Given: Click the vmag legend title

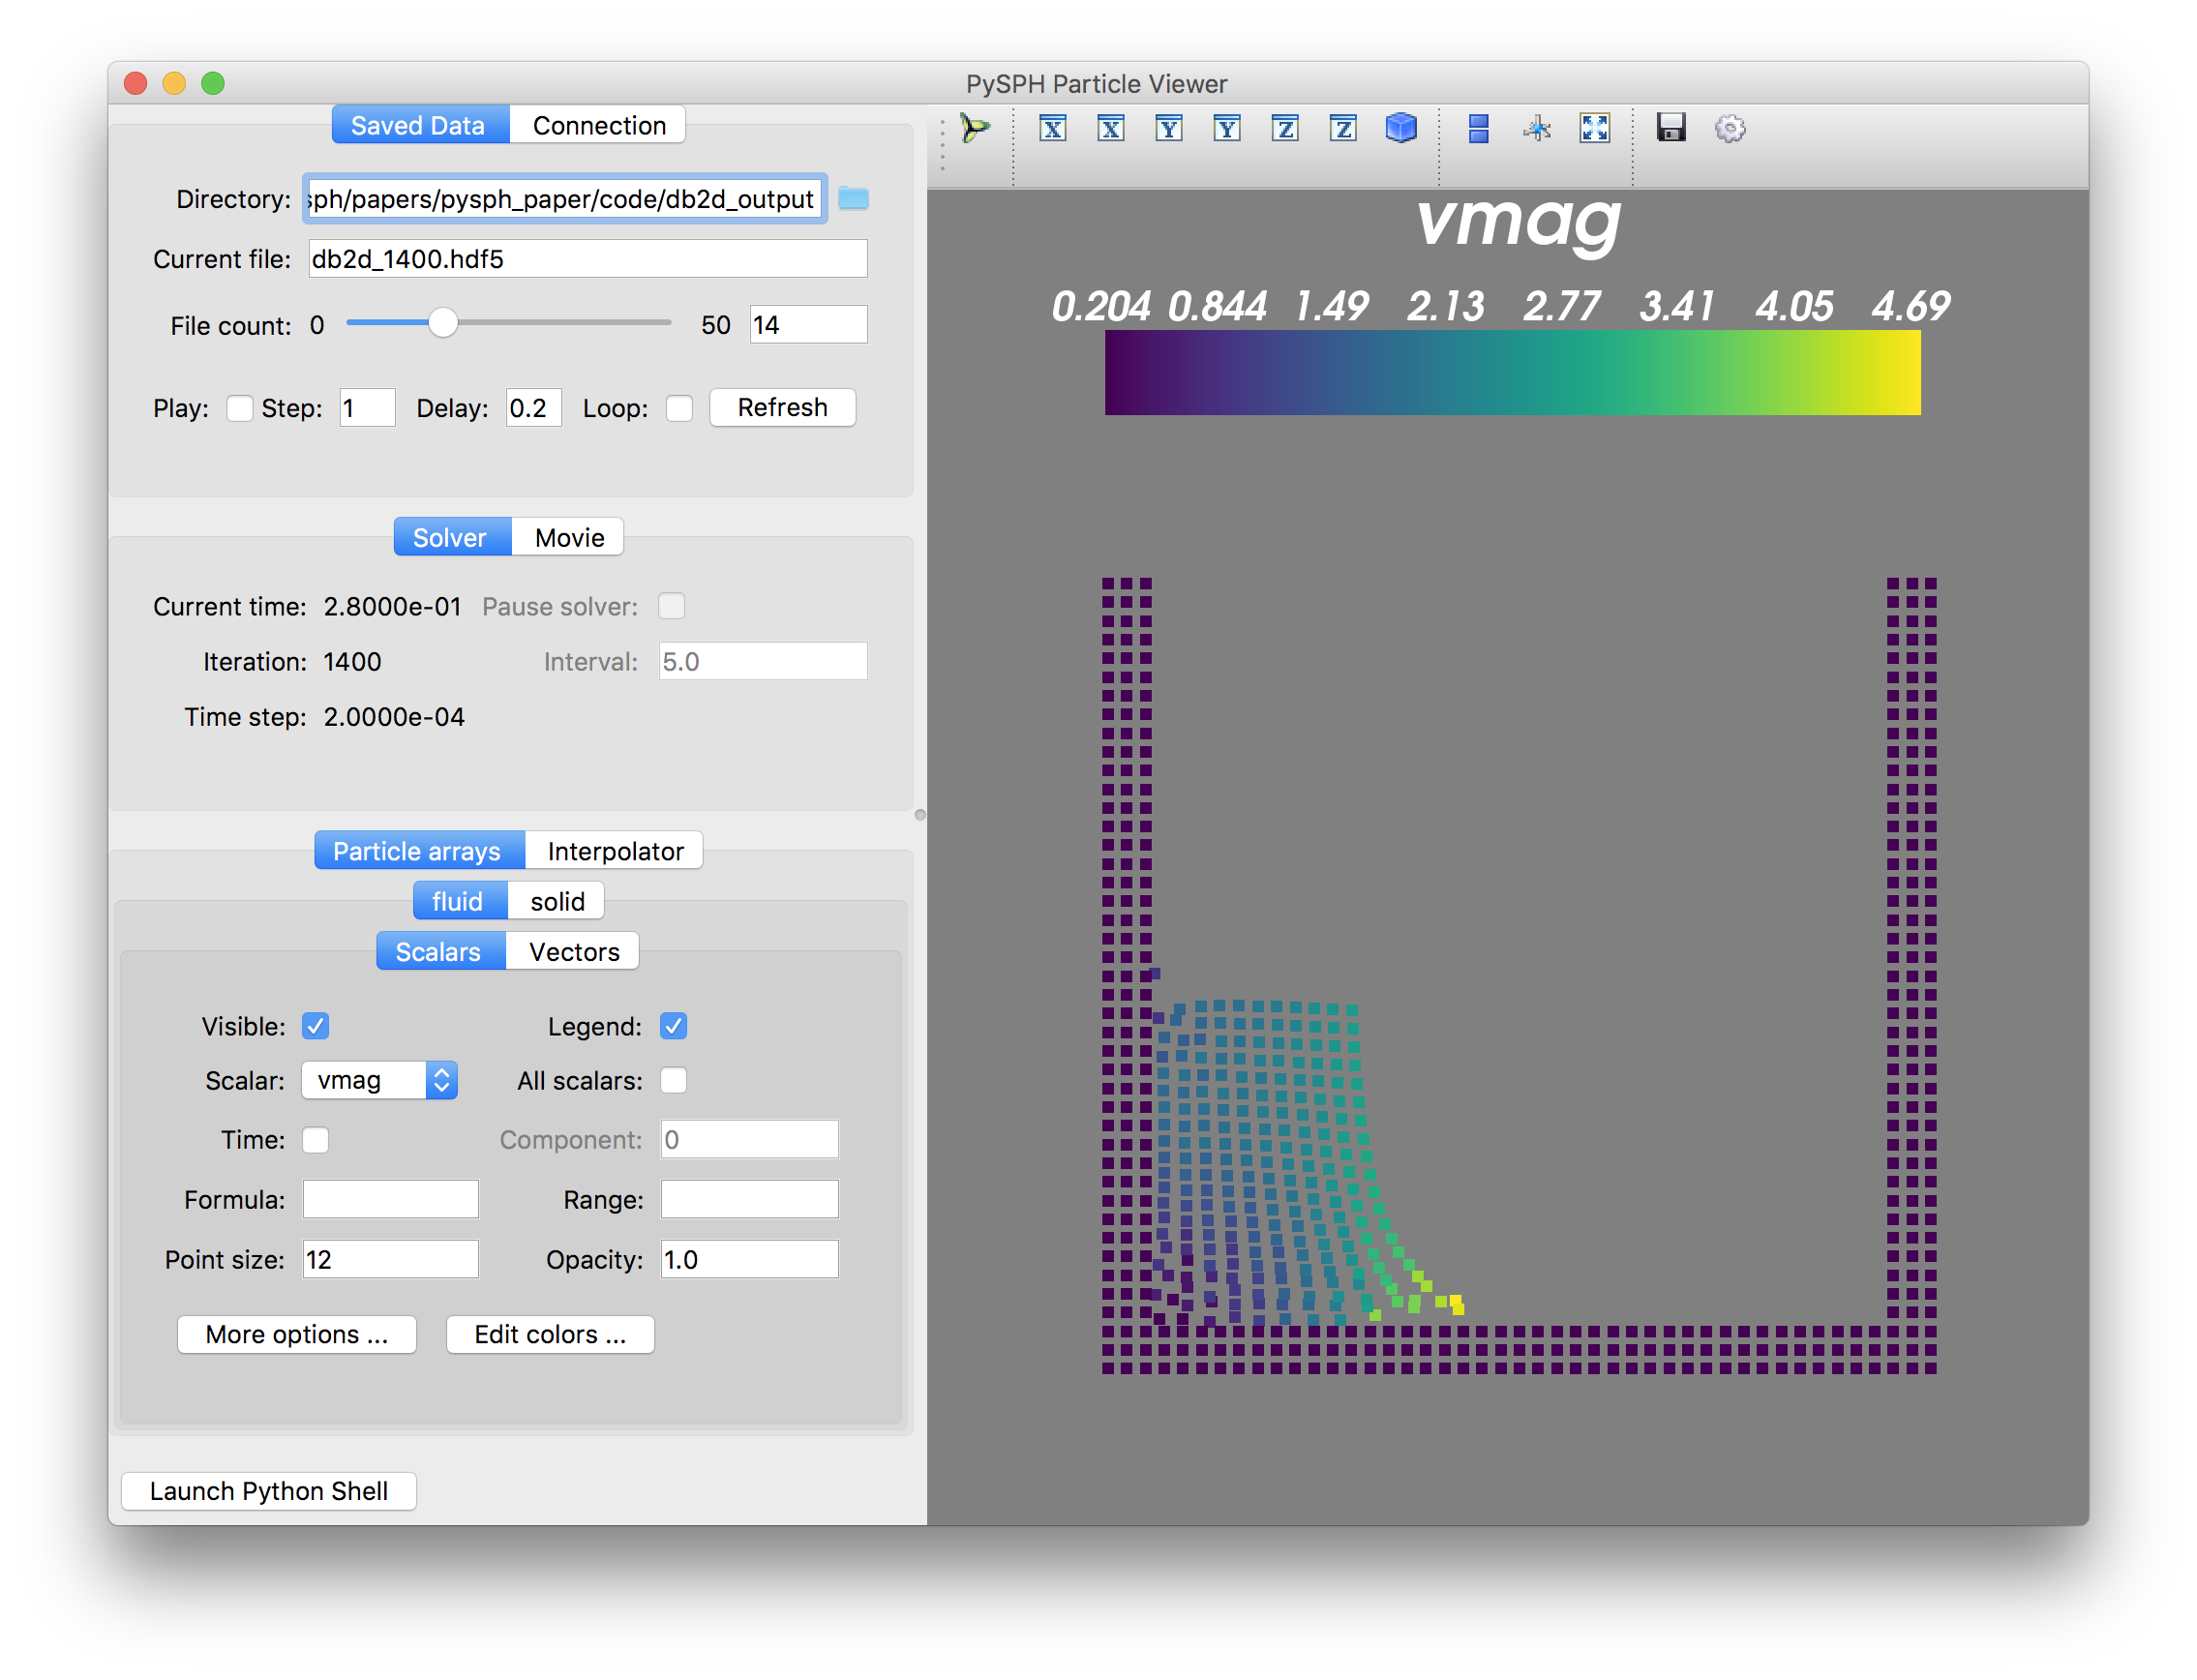Looking at the screenshot, I should point(1519,221).
